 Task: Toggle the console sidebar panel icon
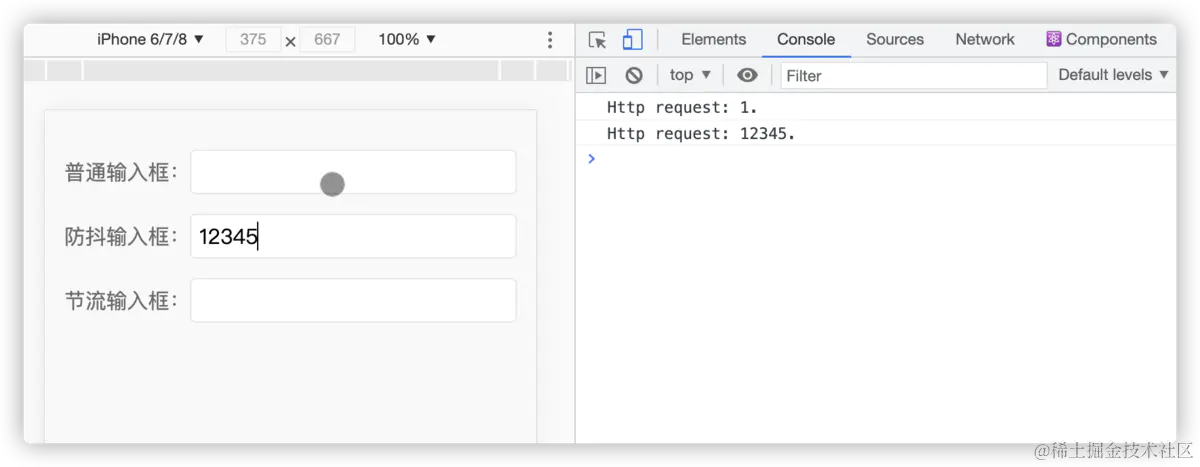pos(596,75)
